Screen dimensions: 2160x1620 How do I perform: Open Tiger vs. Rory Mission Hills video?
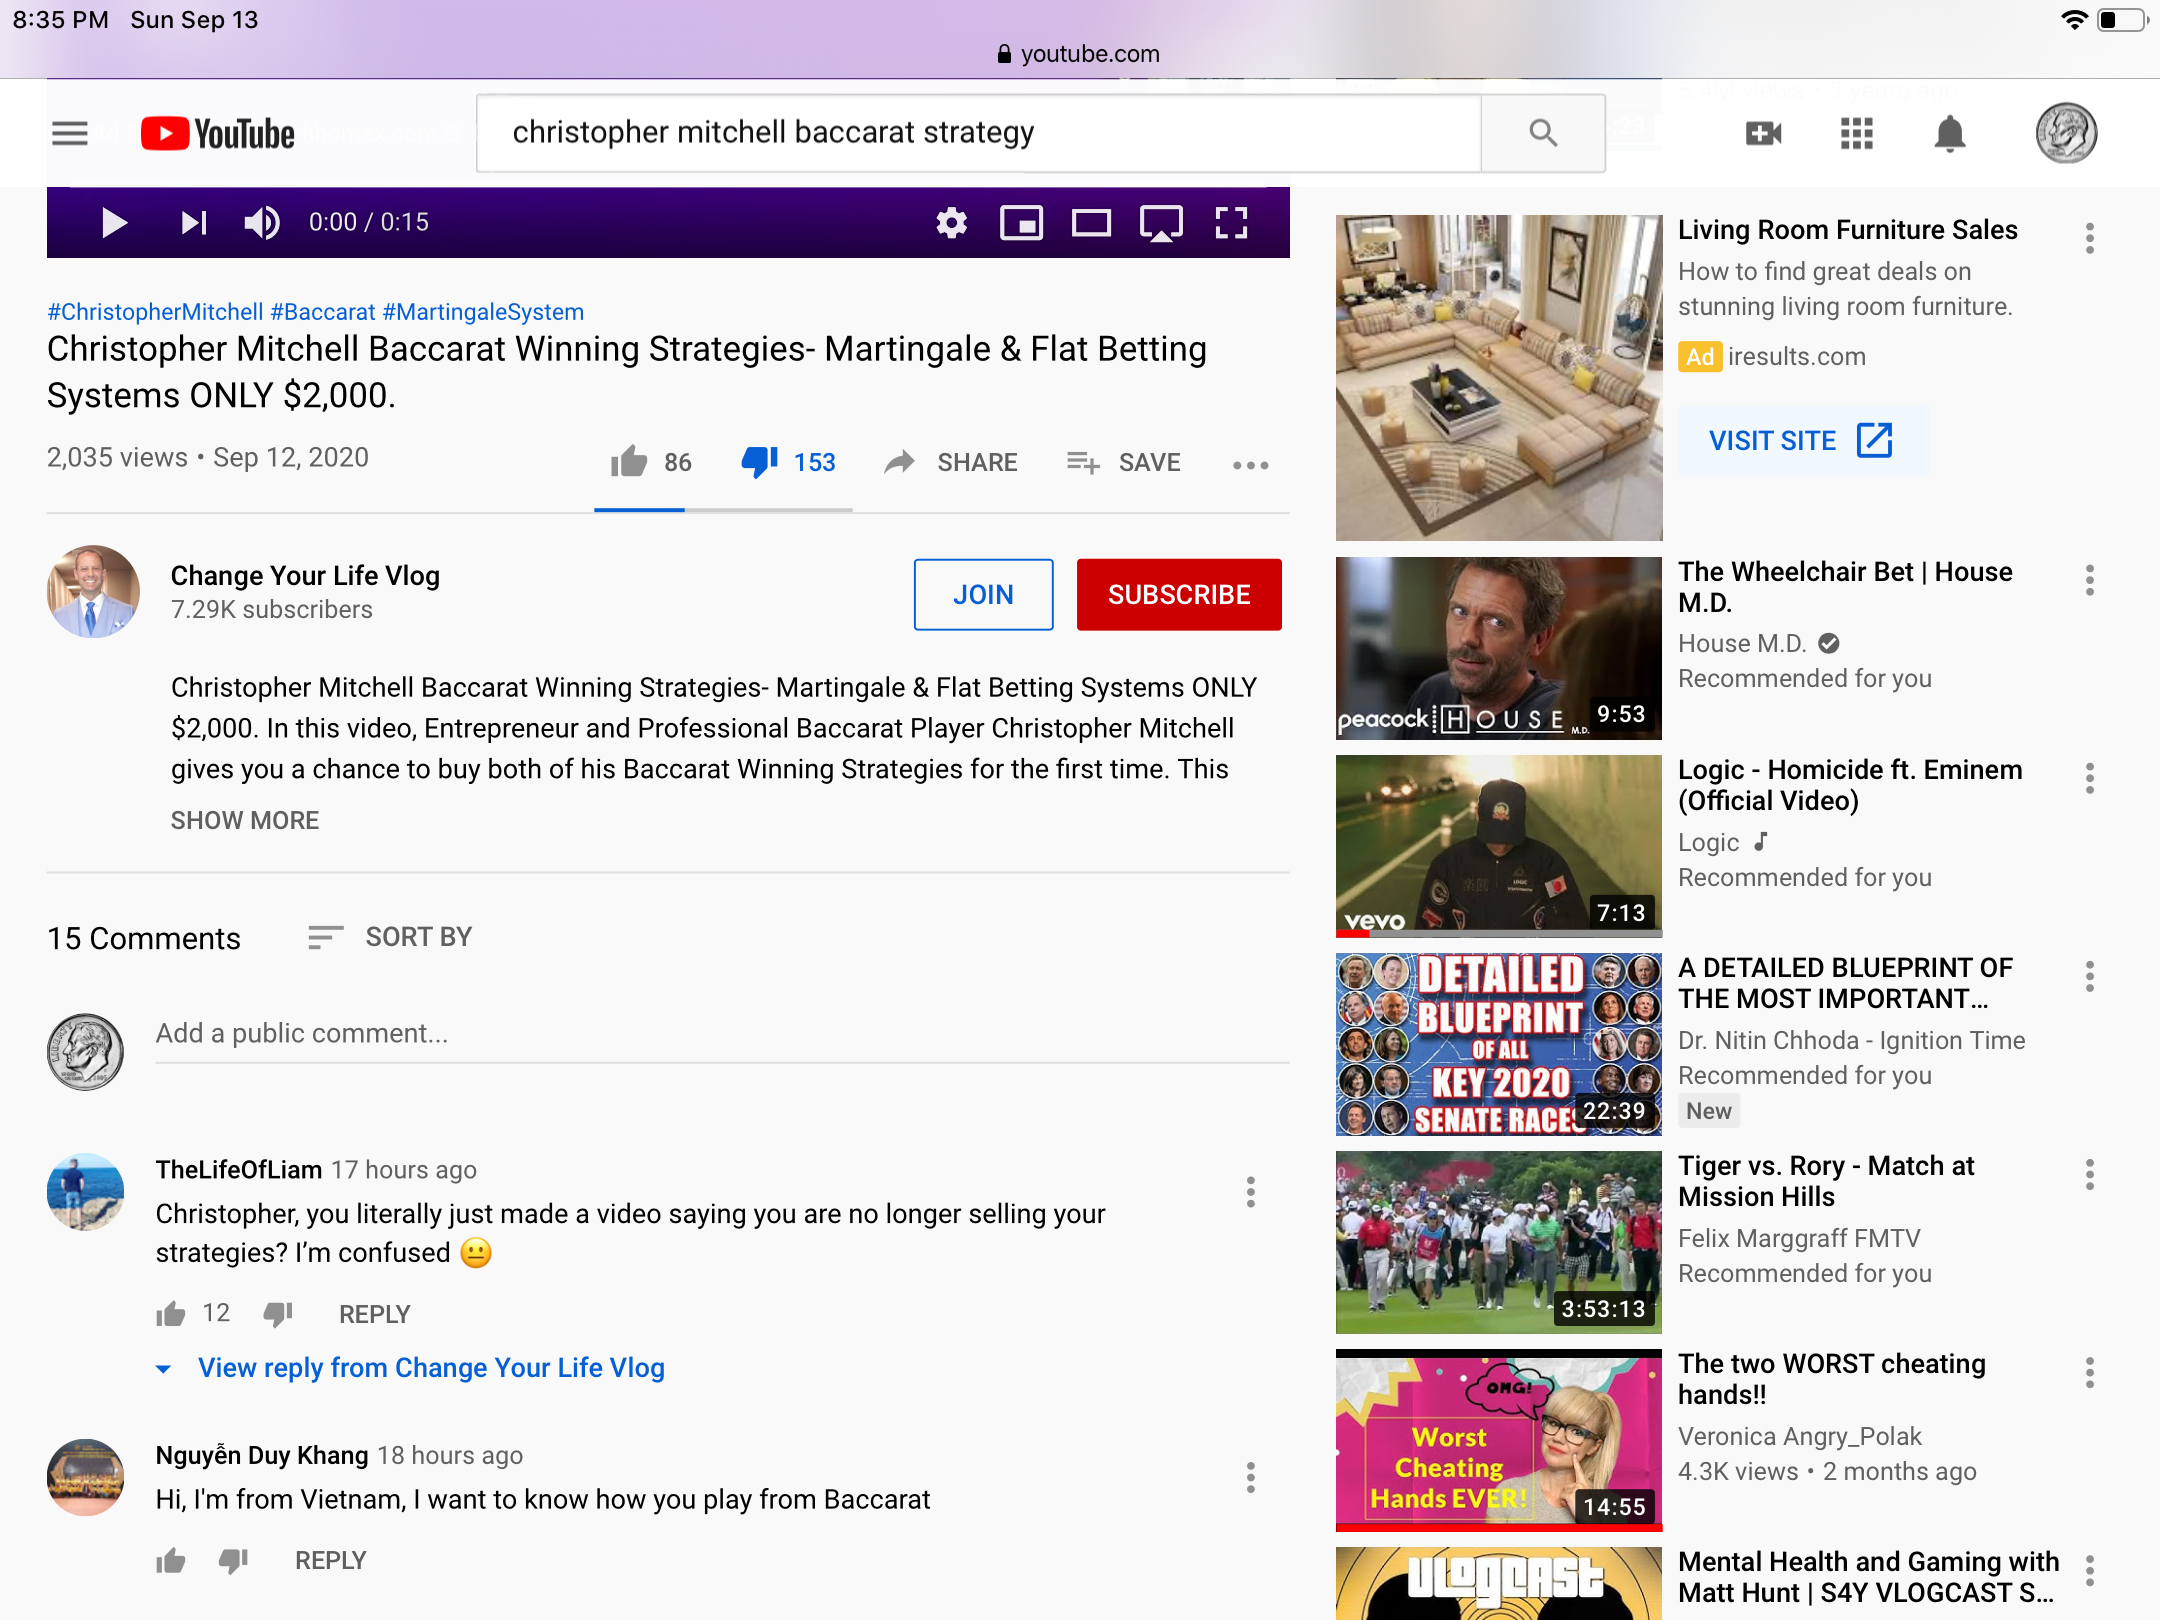[1499, 1242]
